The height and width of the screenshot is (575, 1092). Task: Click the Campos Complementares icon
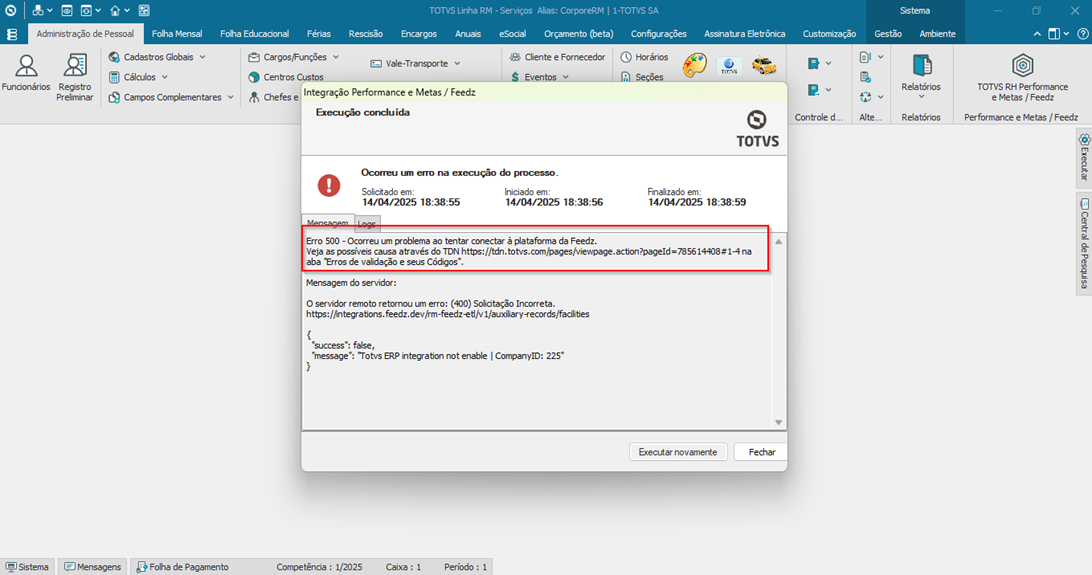tap(114, 97)
